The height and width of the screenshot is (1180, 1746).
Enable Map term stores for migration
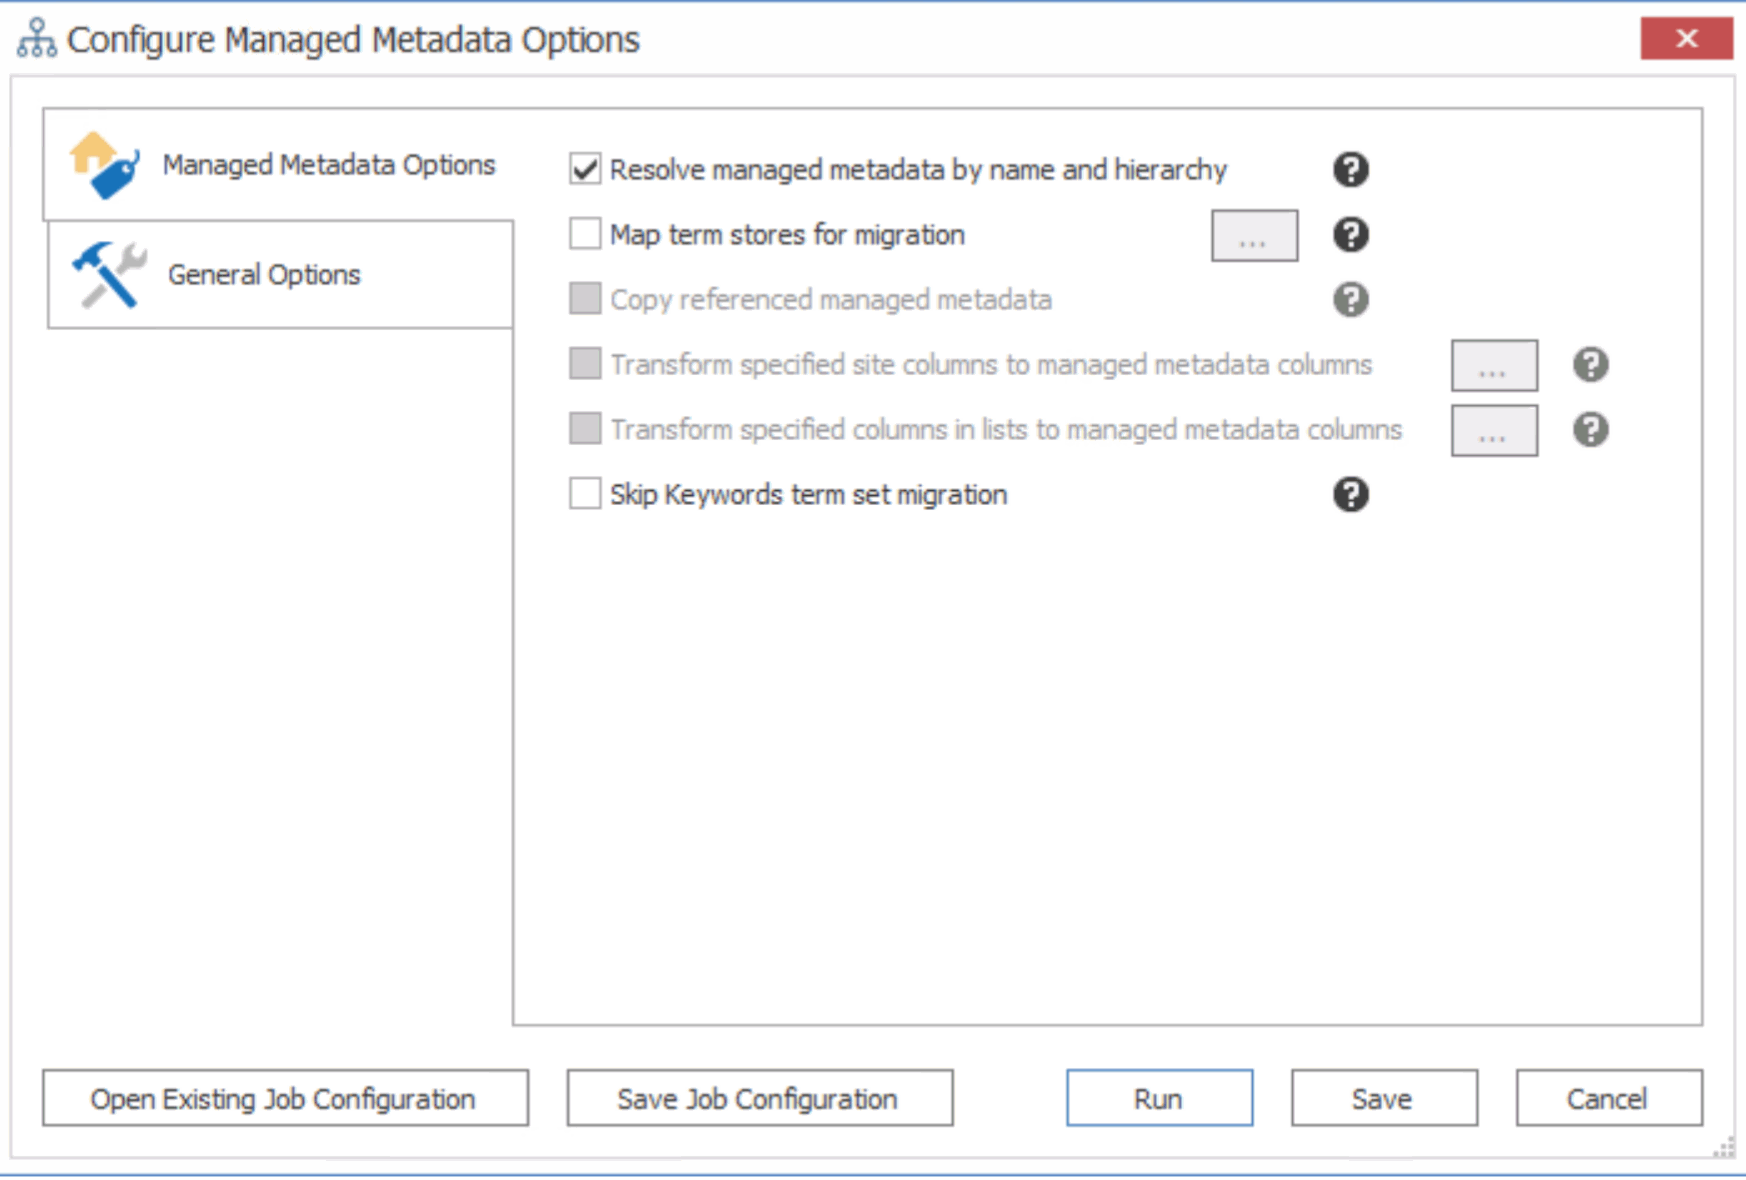(x=585, y=233)
